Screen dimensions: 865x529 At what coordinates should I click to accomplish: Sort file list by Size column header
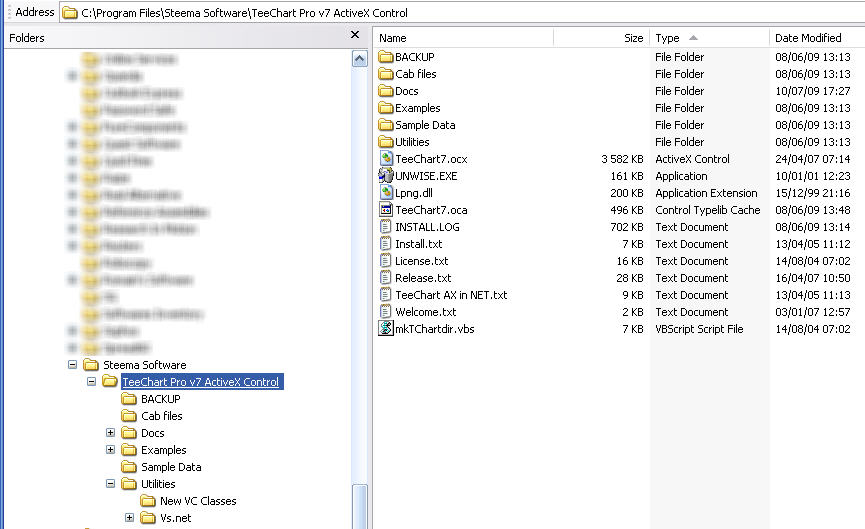(601, 38)
